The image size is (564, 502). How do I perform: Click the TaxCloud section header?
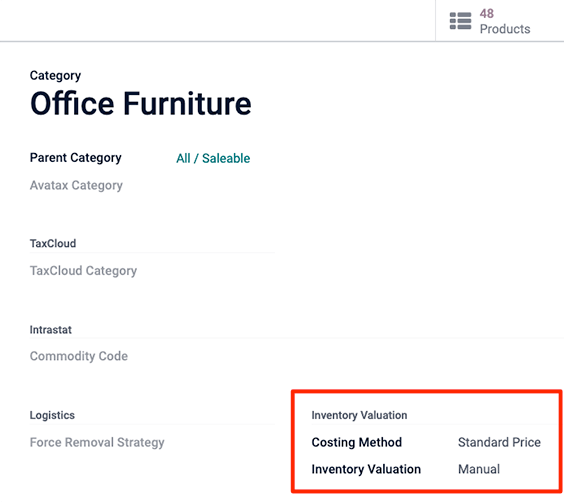pos(53,243)
